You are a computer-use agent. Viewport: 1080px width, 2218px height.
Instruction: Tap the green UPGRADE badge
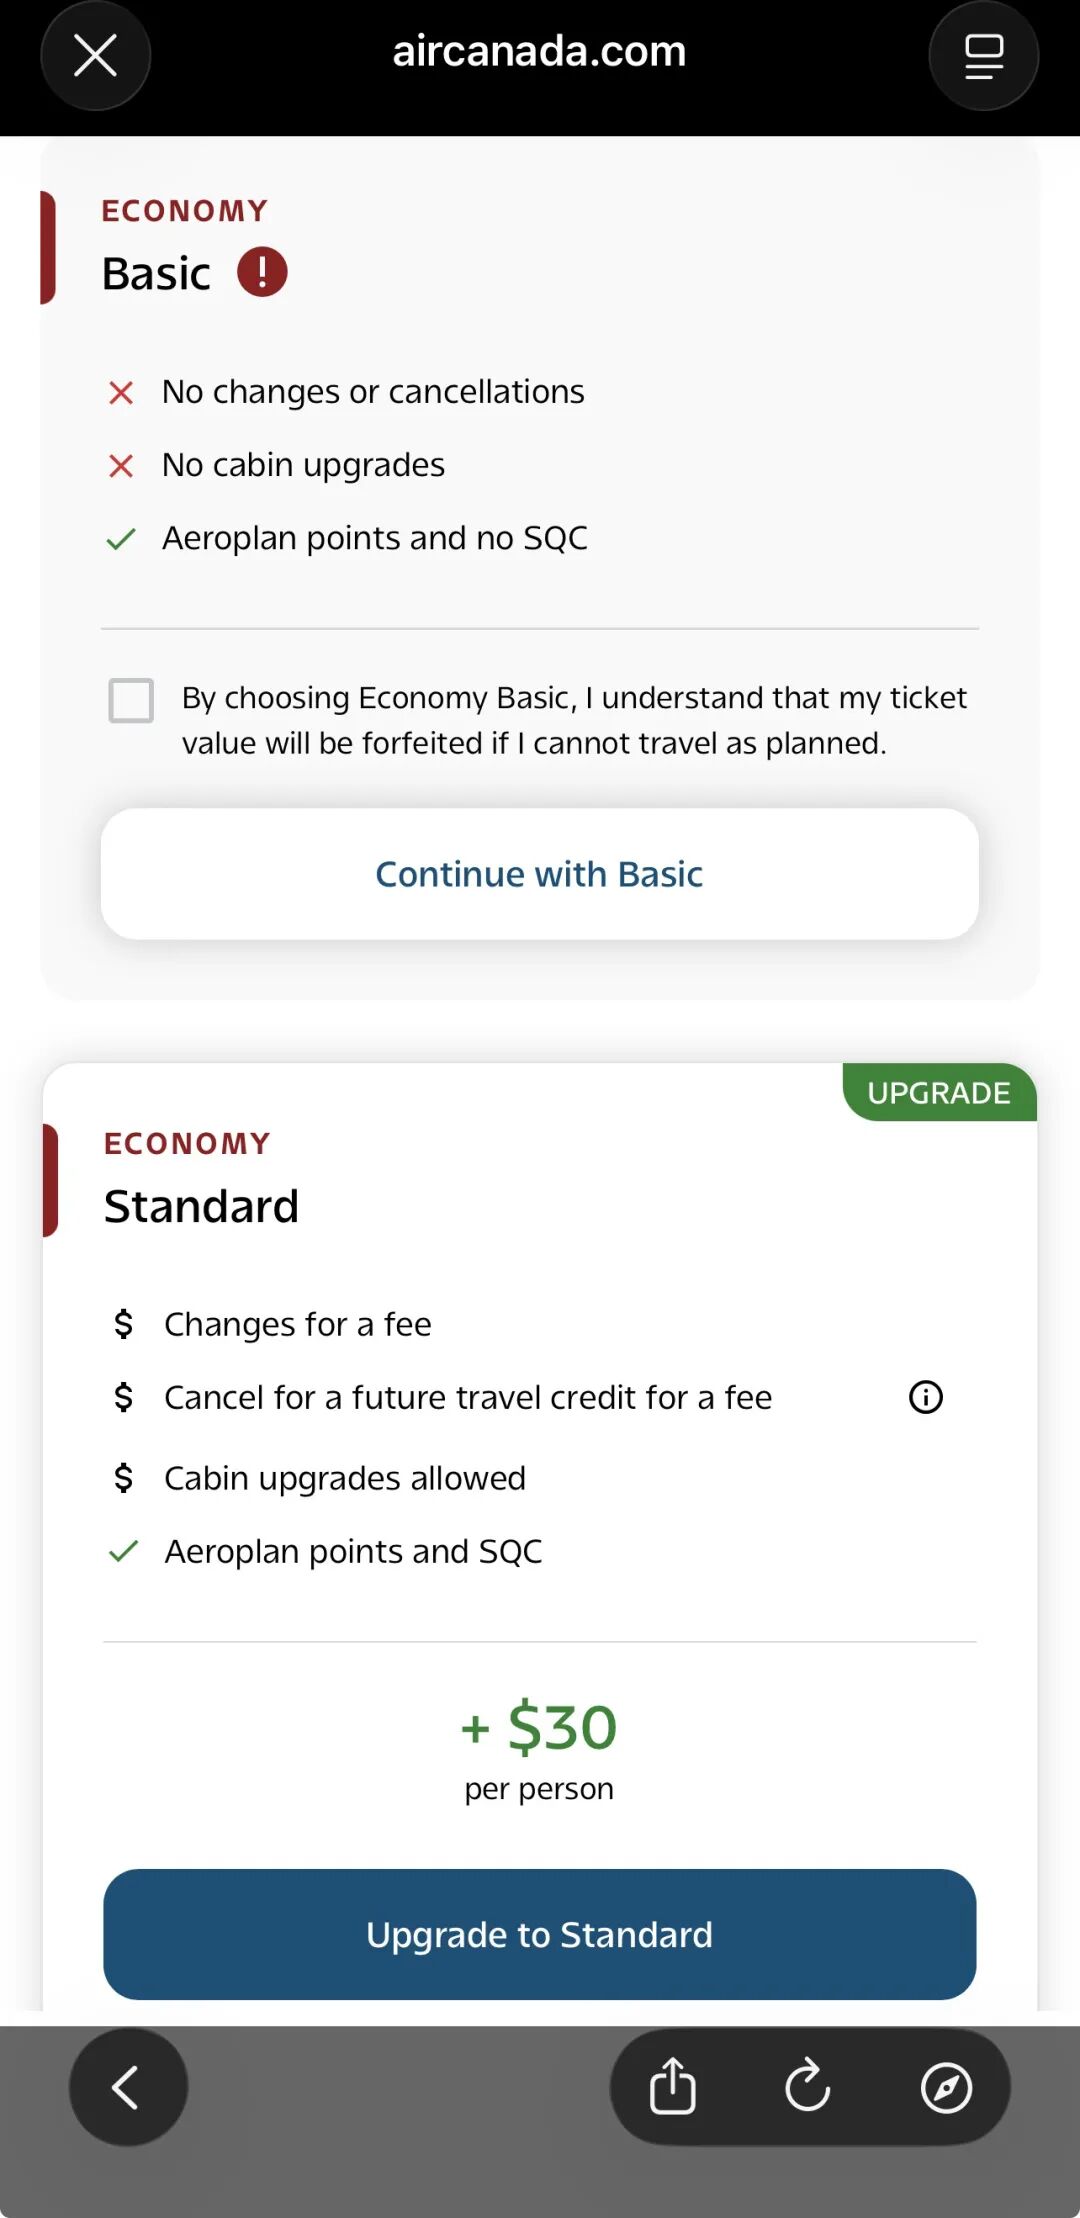click(x=938, y=1092)
